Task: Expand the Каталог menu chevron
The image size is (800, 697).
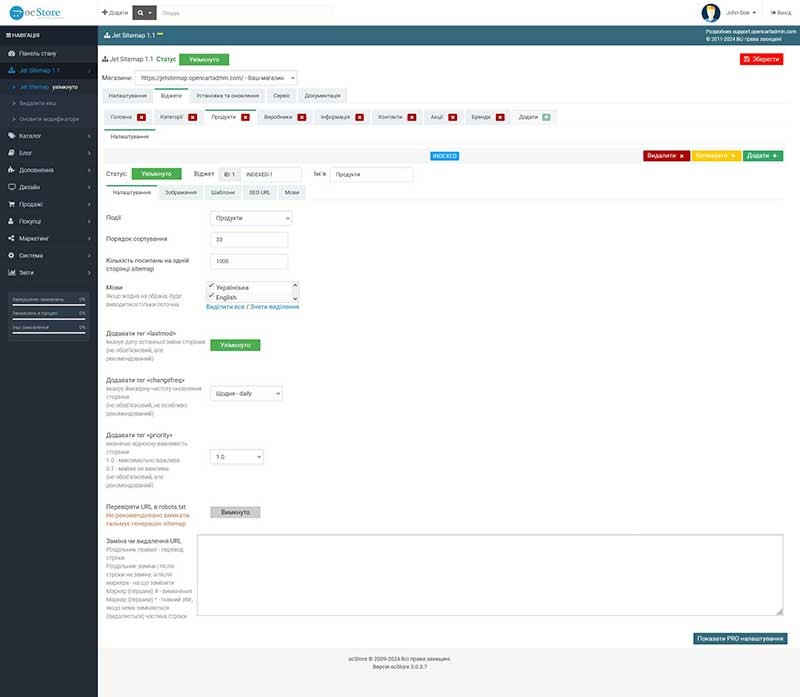Action: [x=89, y=136]
